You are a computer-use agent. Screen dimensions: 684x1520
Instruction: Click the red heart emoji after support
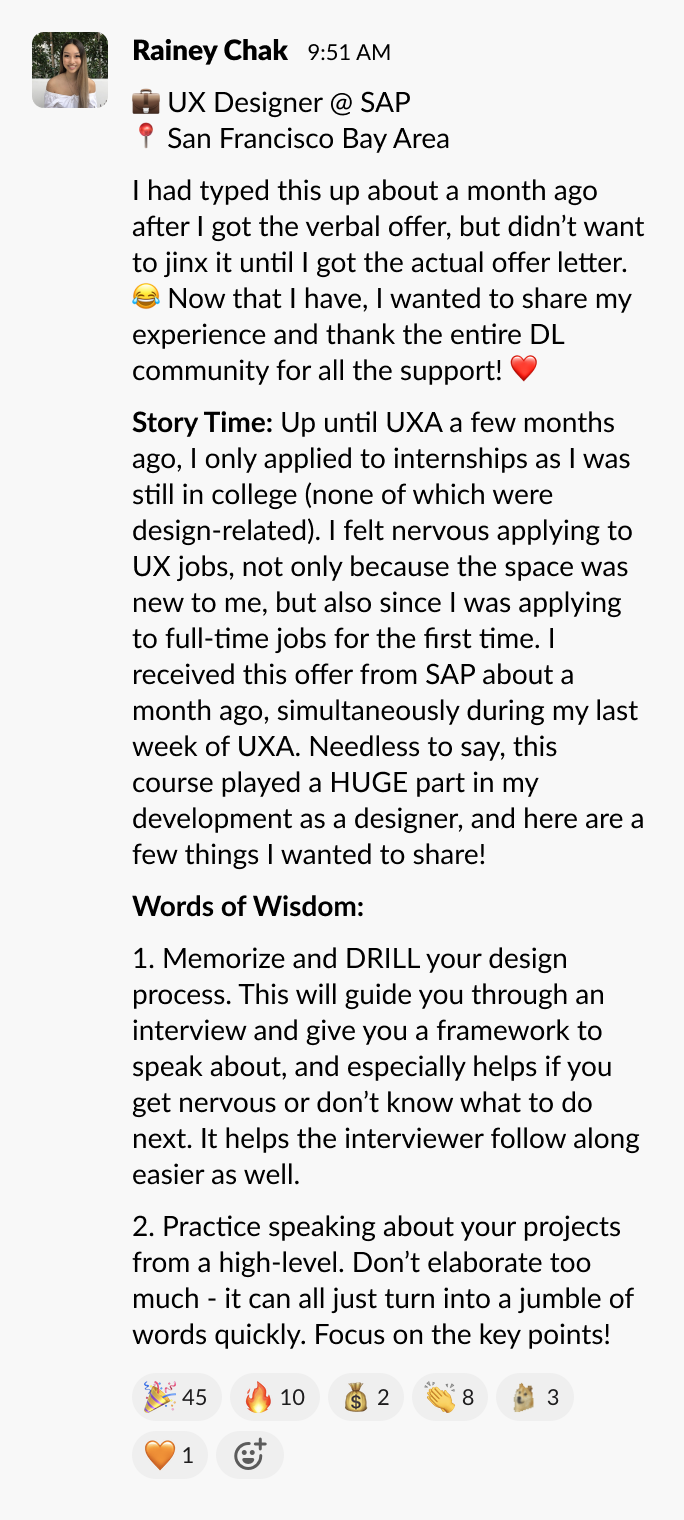click(x=523, y=369)
